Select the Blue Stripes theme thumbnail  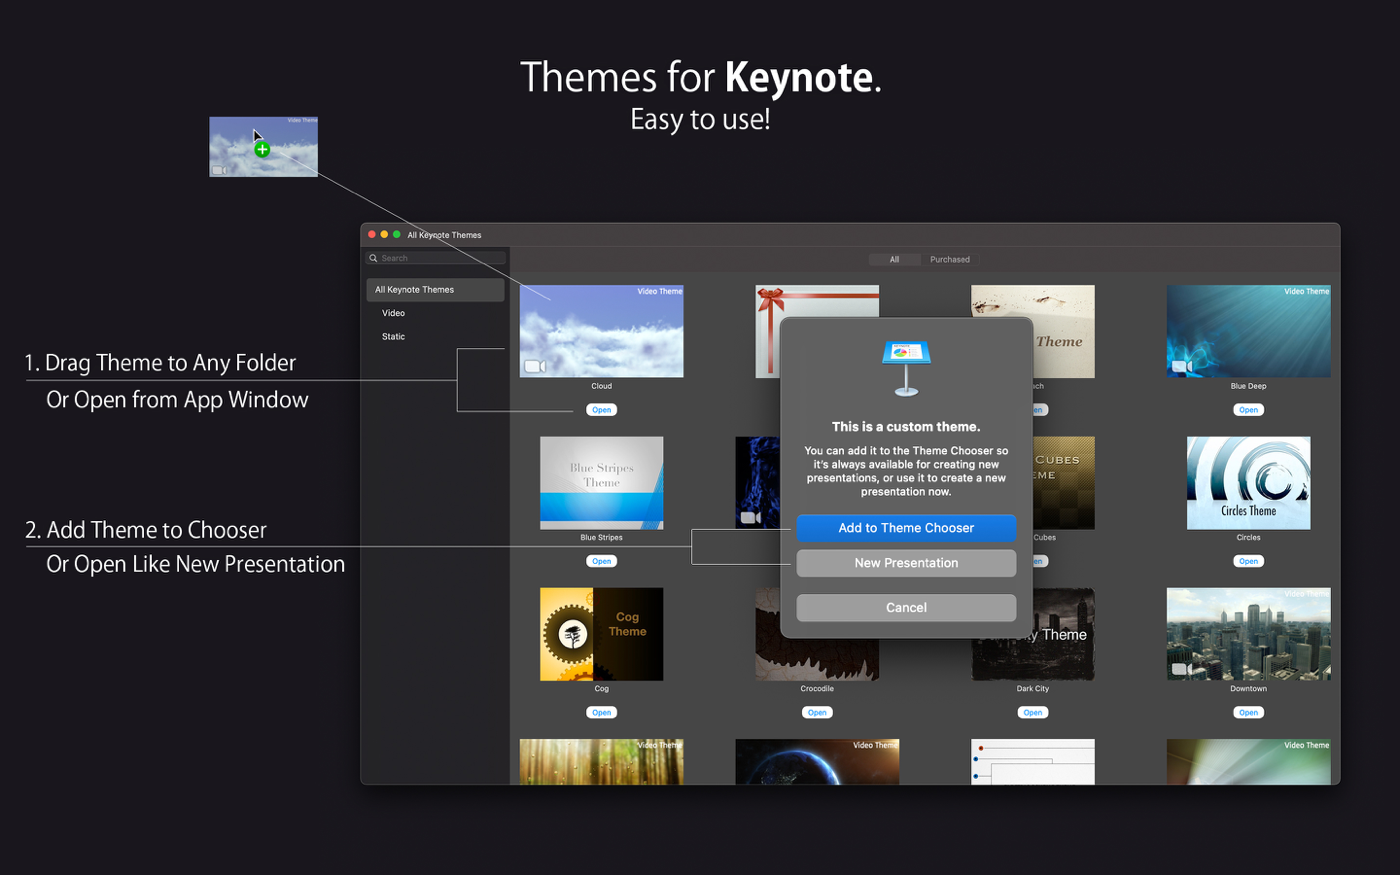tap(601, 483)
